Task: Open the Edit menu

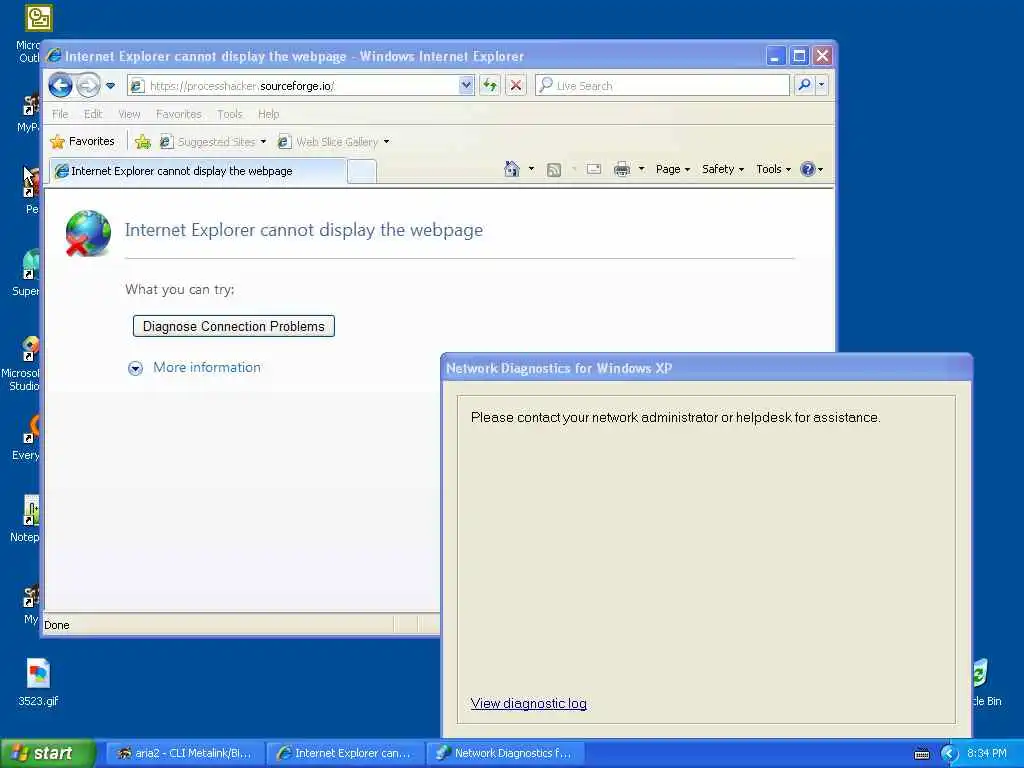Action: click(93, 114)
